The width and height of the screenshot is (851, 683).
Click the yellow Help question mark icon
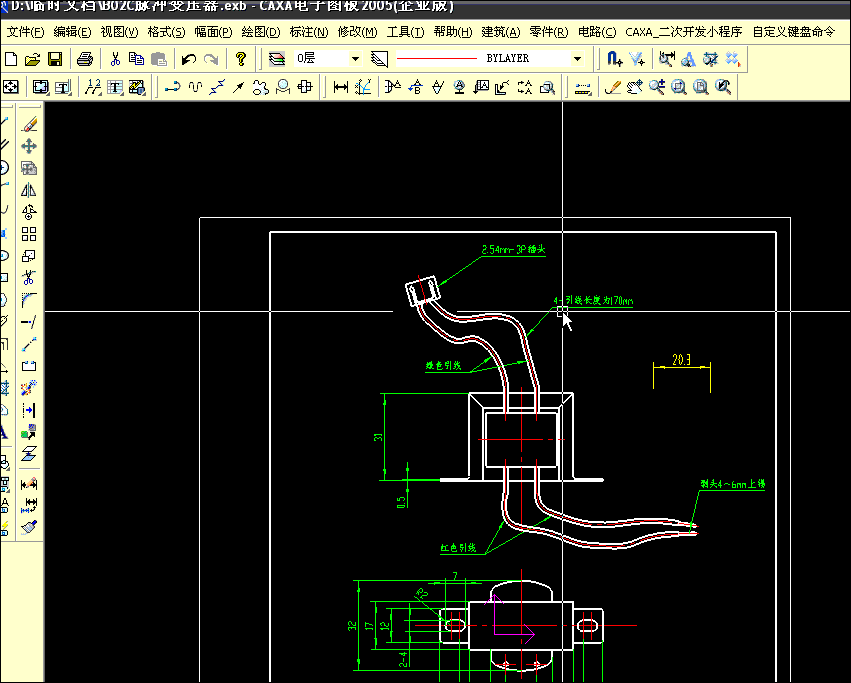(241, 59)
